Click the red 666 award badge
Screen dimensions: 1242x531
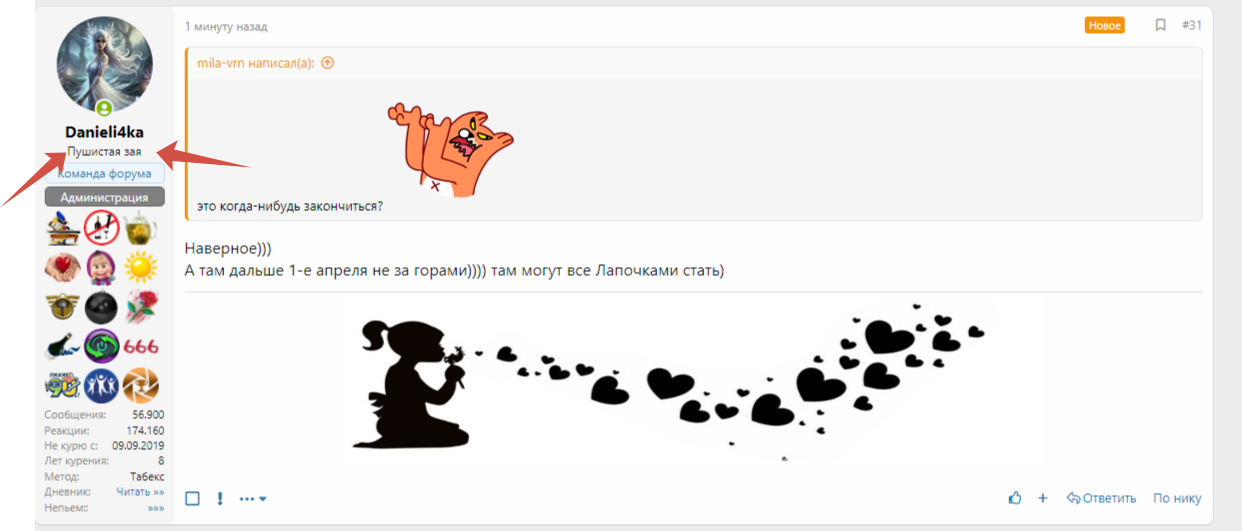(x=141, y=346)
